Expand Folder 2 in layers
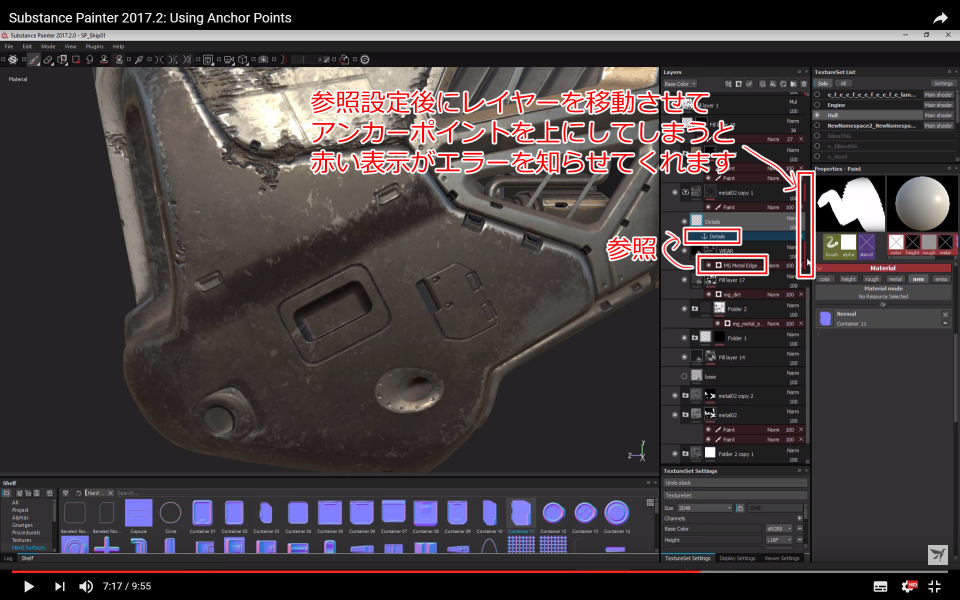This screenshot has width=960, height=600. click(x=695, y=309)
